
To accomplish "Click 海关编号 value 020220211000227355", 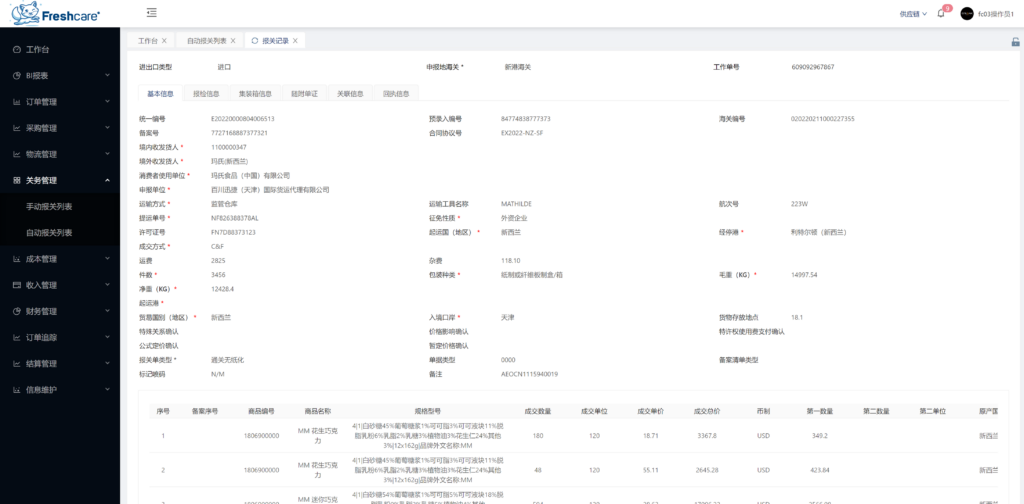I will (x=822, y=119).
